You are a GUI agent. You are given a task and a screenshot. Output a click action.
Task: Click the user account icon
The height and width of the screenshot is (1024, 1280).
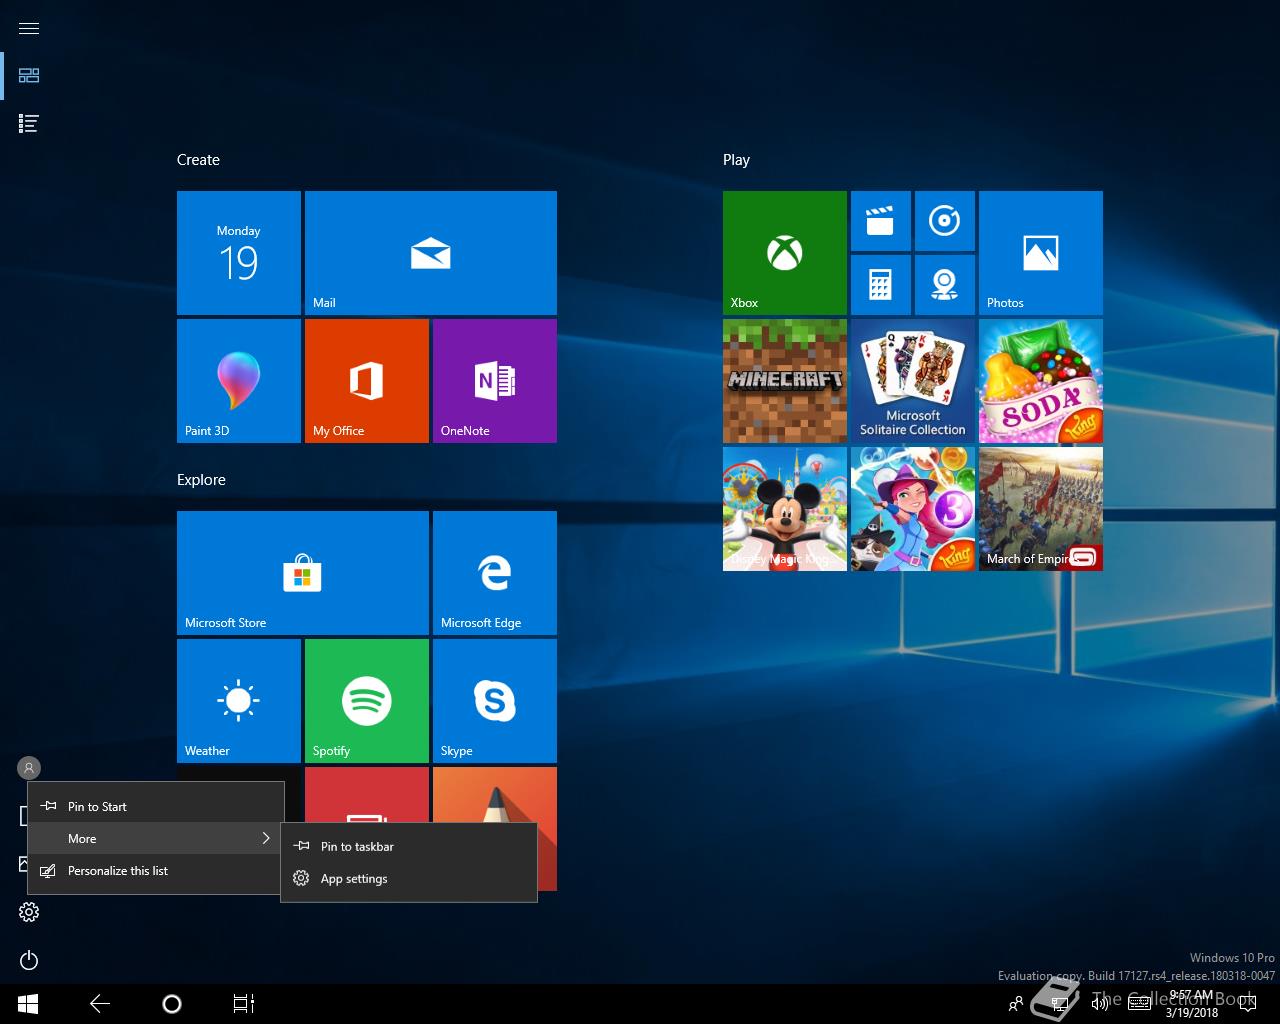pyautogui.click(x=29, y=768)
